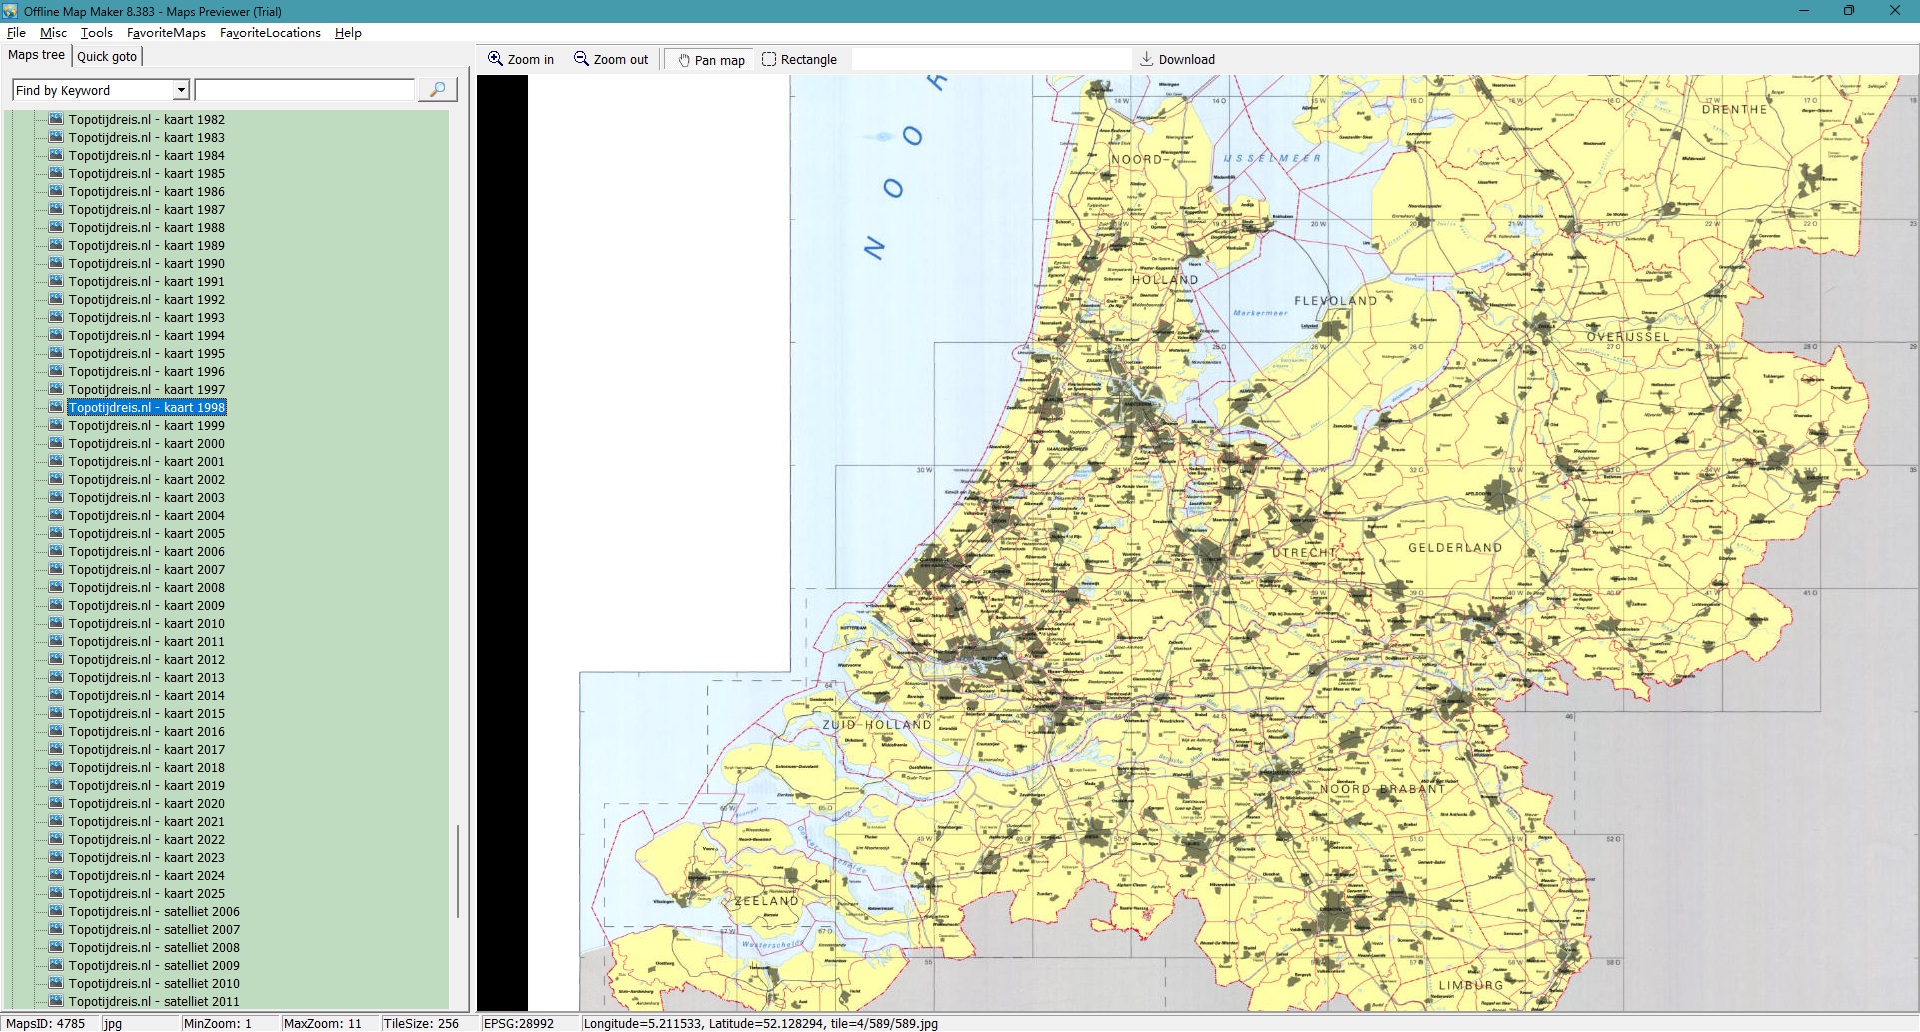Click the Zoom out magnifier icon
Image resolution: width=1920 pixels, height=1032 pixels.
pyautogui.click(x=581, y=59)
